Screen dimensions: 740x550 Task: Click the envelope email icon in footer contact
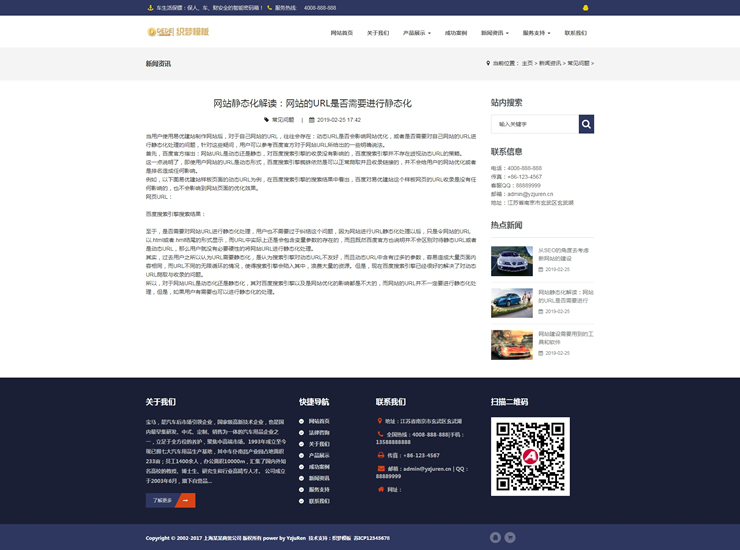(380, 468)
